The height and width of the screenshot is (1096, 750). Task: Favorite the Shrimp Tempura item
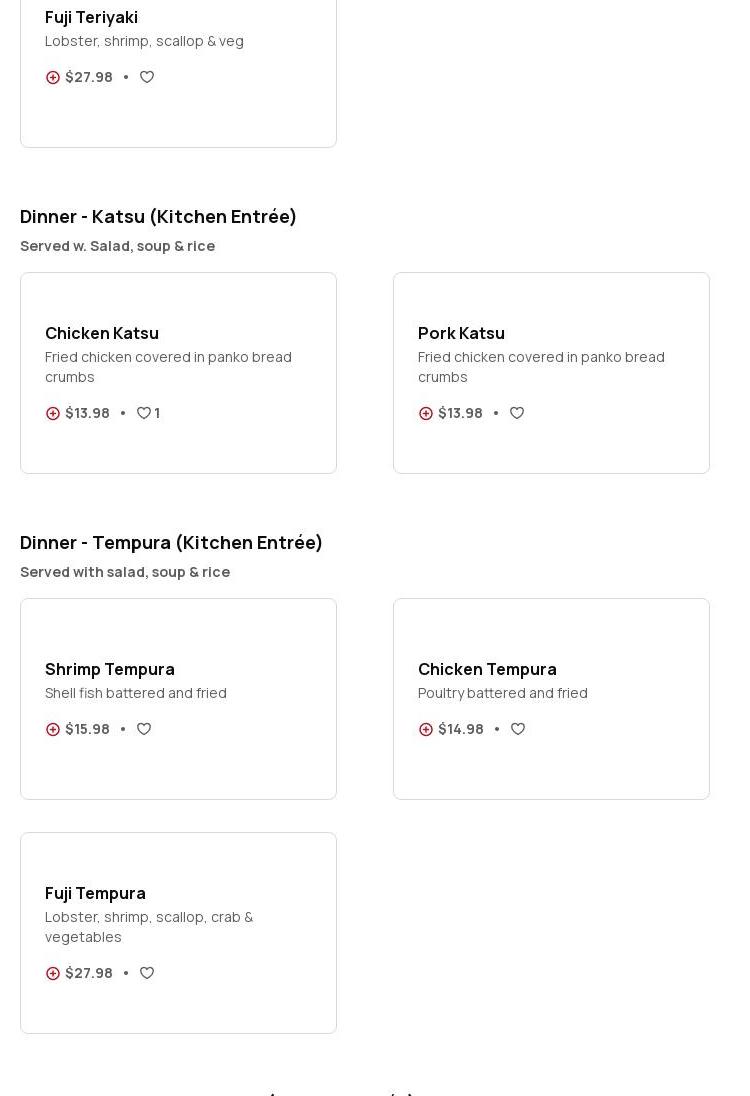click(x=144, y=729)
